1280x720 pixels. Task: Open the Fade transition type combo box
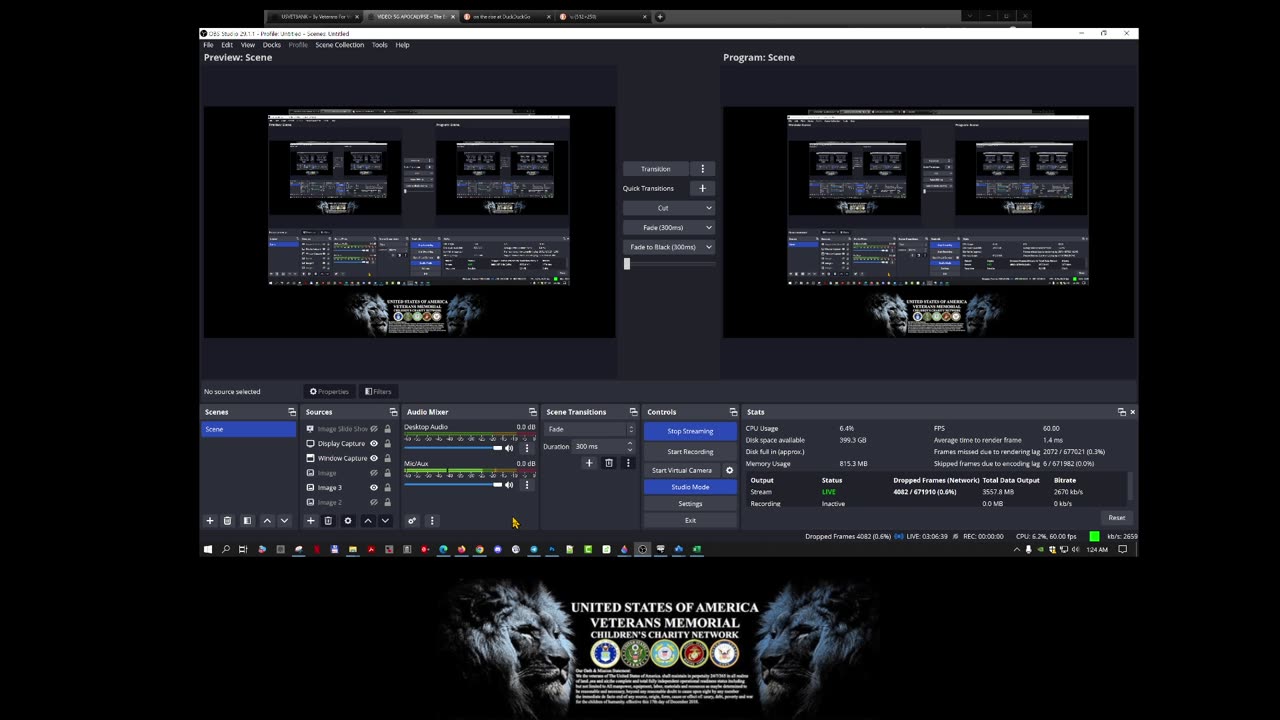590,429
